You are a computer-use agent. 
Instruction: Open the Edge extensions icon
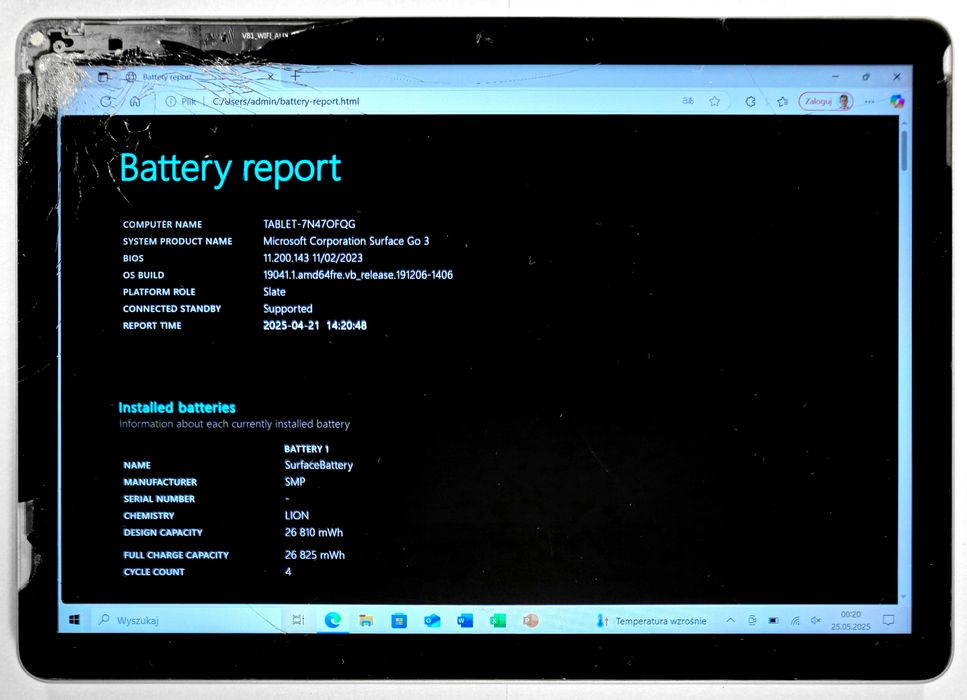pos(751,101)
